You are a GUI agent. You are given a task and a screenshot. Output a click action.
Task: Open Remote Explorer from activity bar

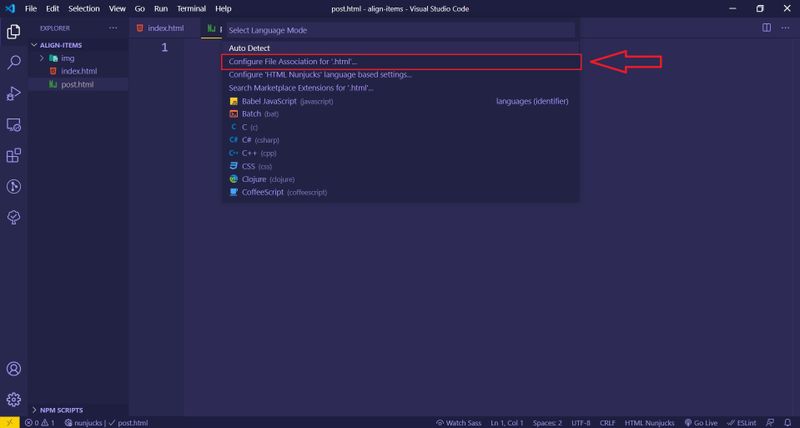click(x=14, y=125)
